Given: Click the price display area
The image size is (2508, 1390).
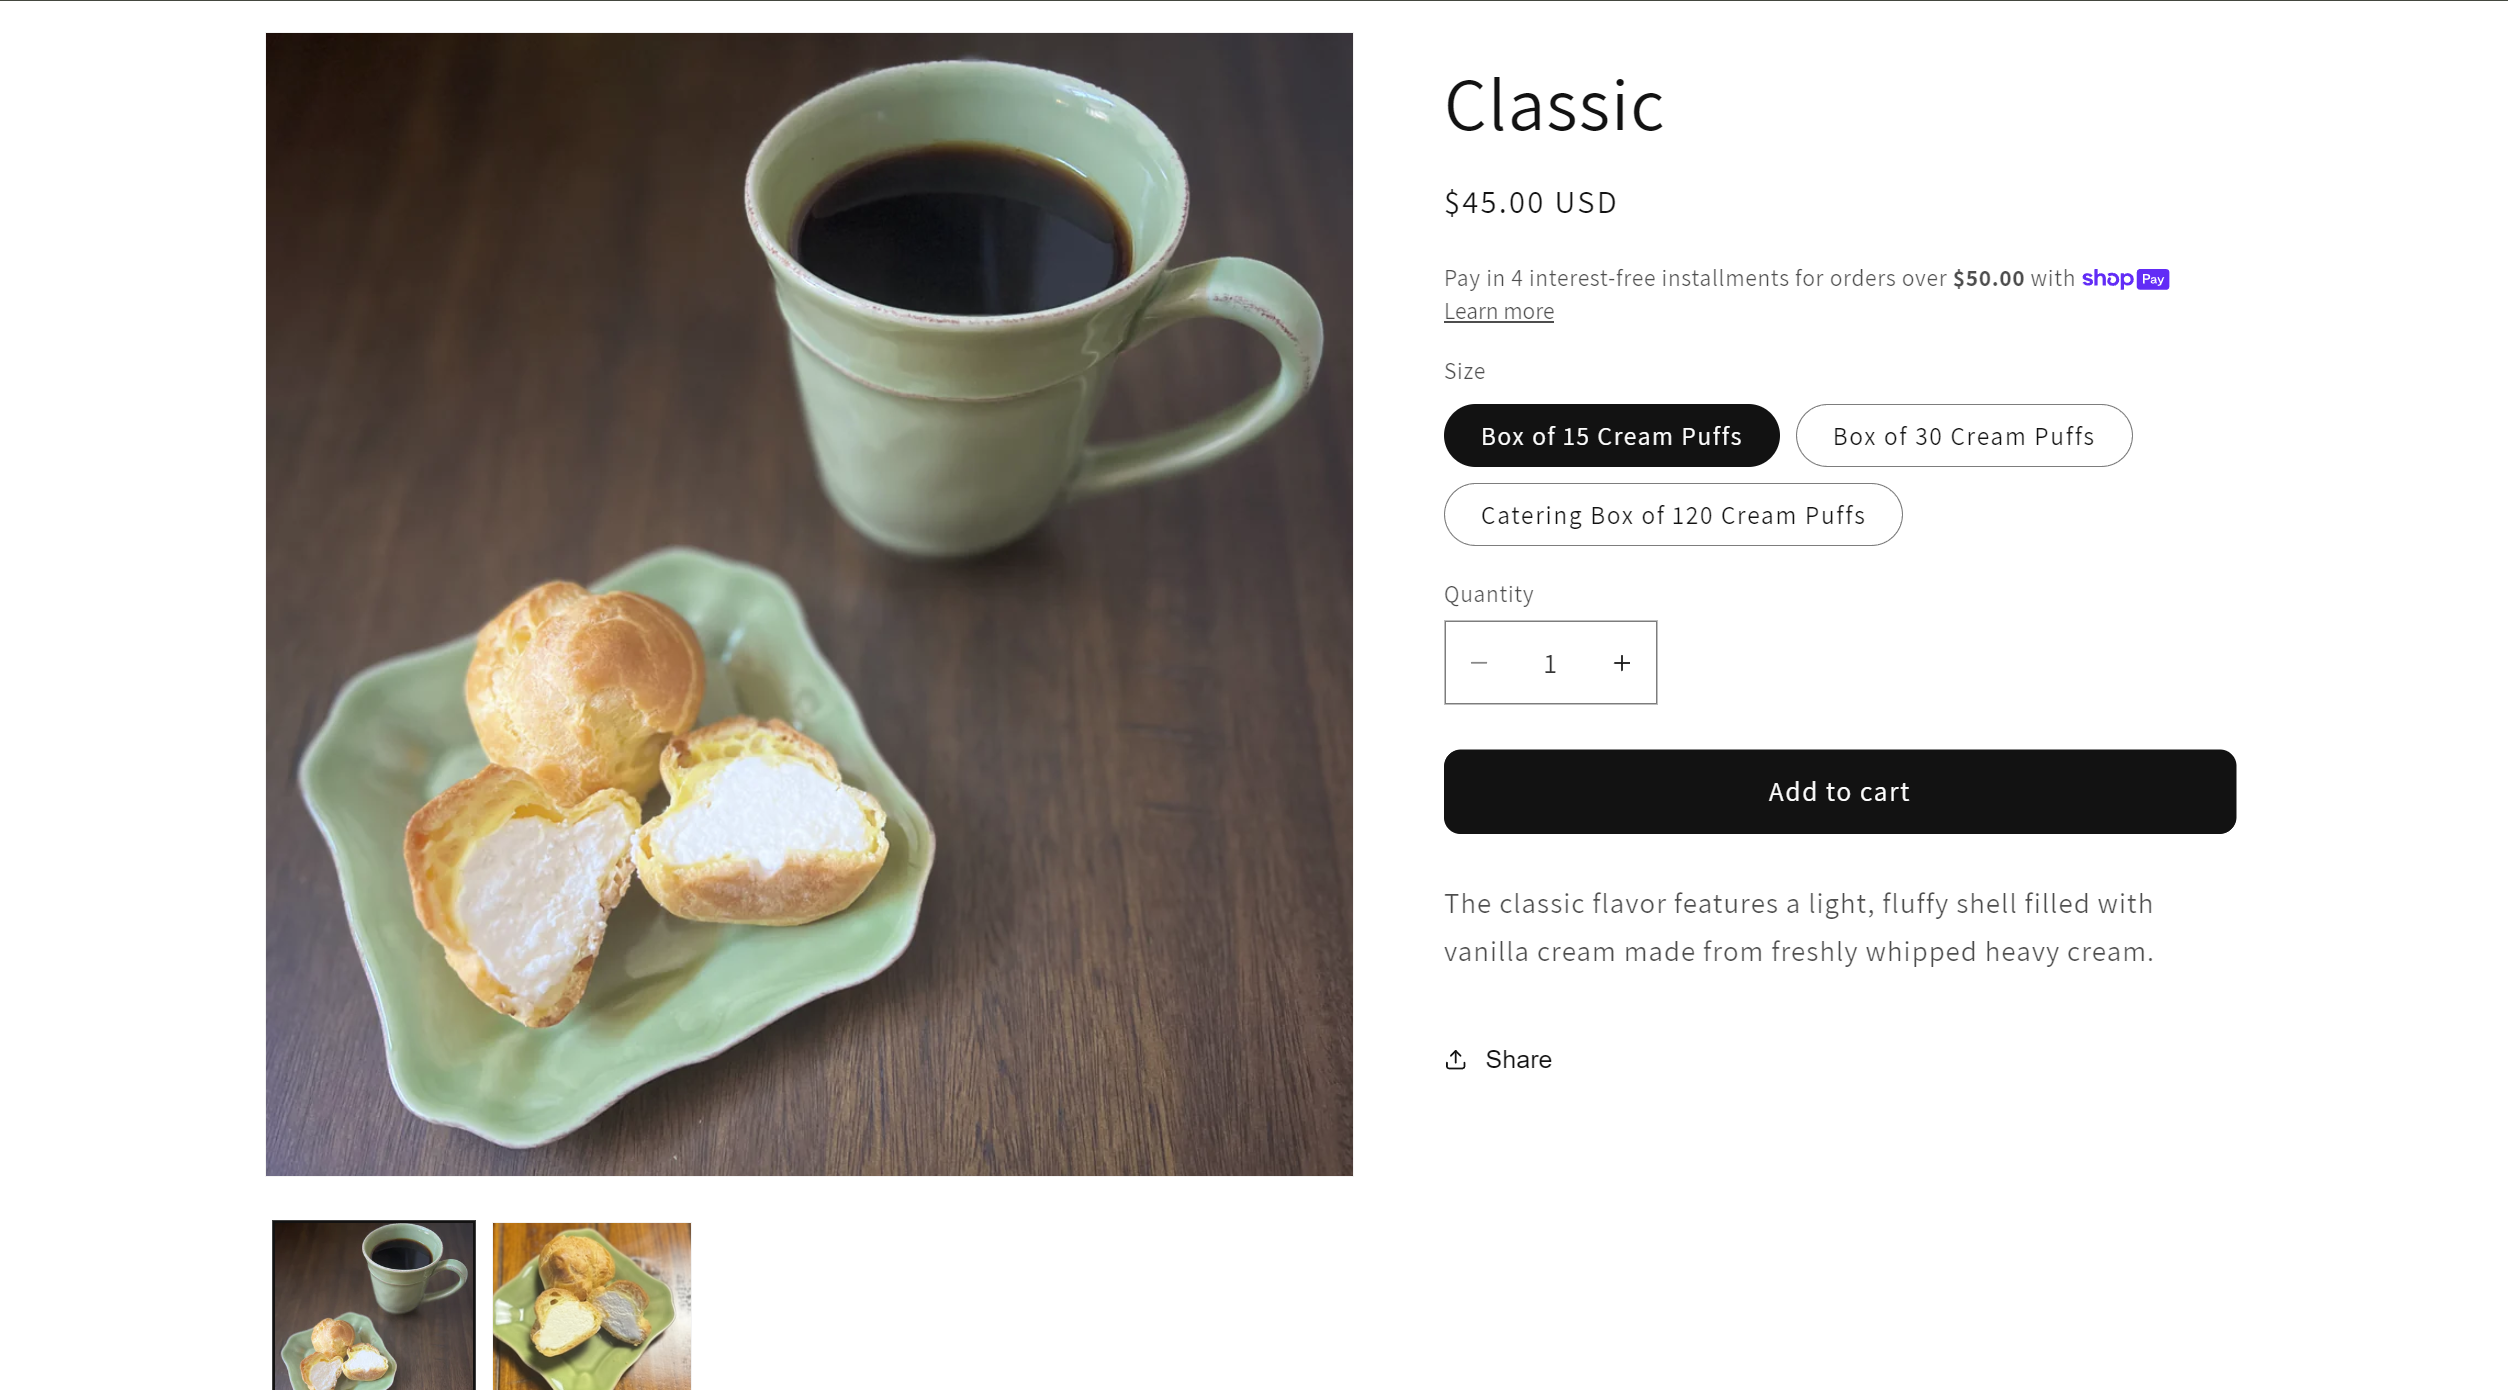Looking at the screenshot, I should [x=1531, y=202].
